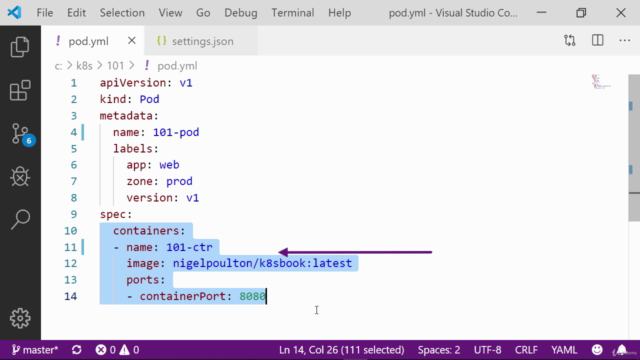Change indentation via Spaces: 2

439,350
